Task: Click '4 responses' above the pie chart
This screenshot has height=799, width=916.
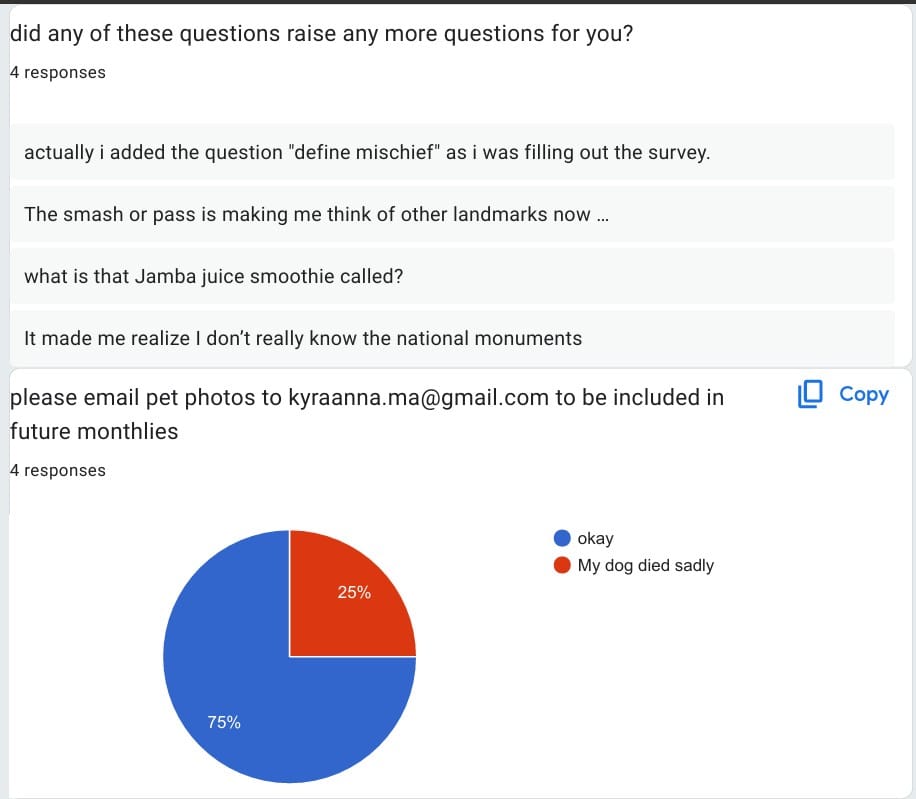Action: [57, 470]
